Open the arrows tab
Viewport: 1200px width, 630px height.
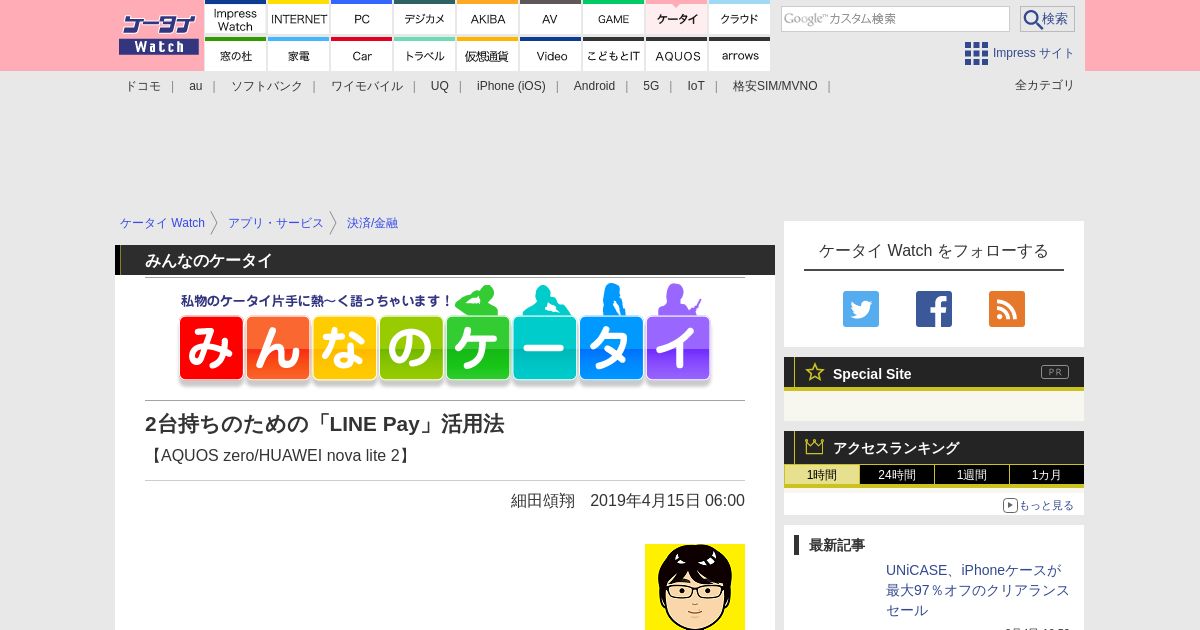click(739, 54)
